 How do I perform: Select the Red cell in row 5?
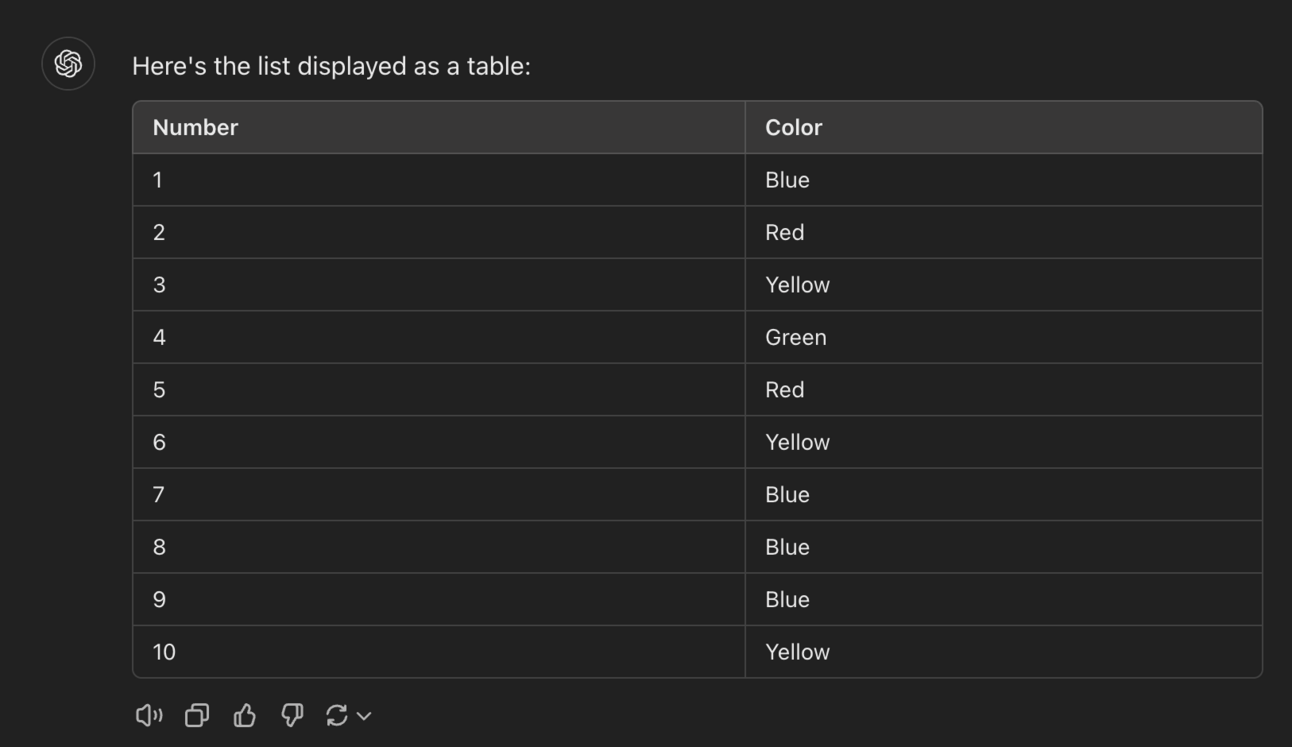[785, 390]
